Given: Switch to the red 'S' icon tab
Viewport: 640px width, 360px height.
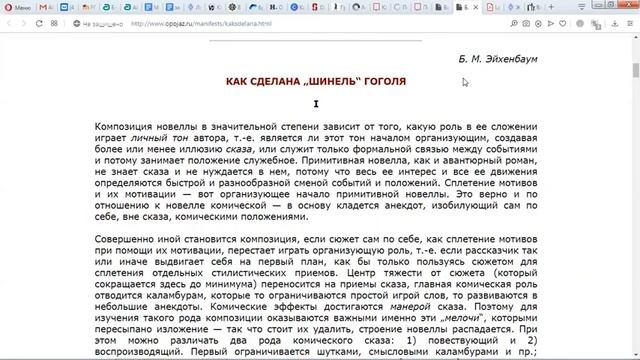Looking at the screenshot, I should pyautogui.click(x=318, y=7).
